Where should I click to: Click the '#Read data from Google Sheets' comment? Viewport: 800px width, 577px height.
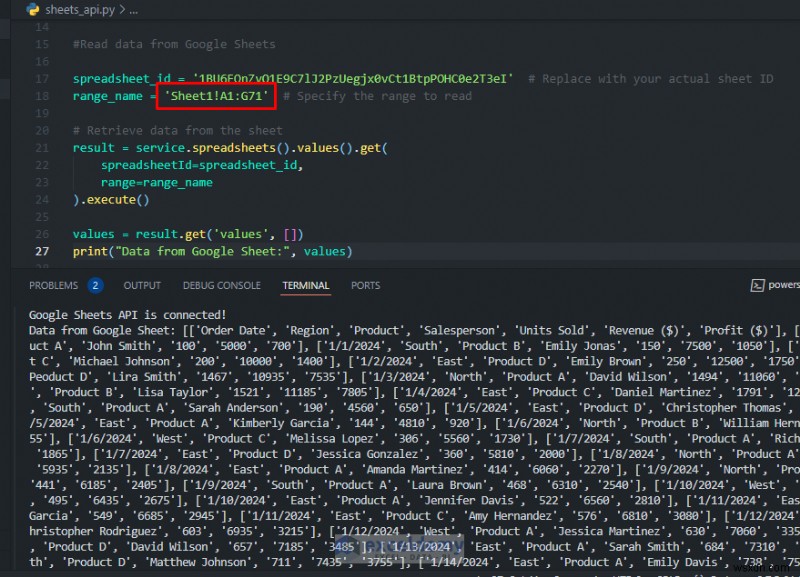pos(174,44)
